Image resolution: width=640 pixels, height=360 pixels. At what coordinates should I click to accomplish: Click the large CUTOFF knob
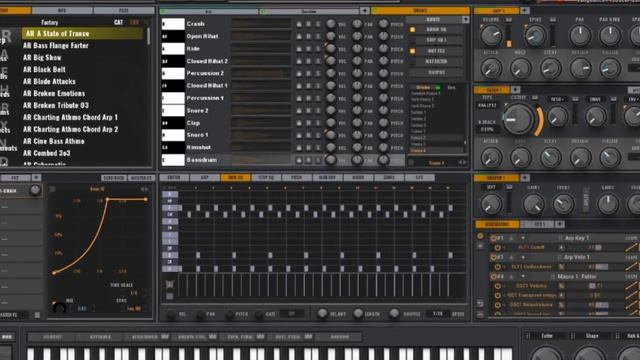[x=518, y=119]
